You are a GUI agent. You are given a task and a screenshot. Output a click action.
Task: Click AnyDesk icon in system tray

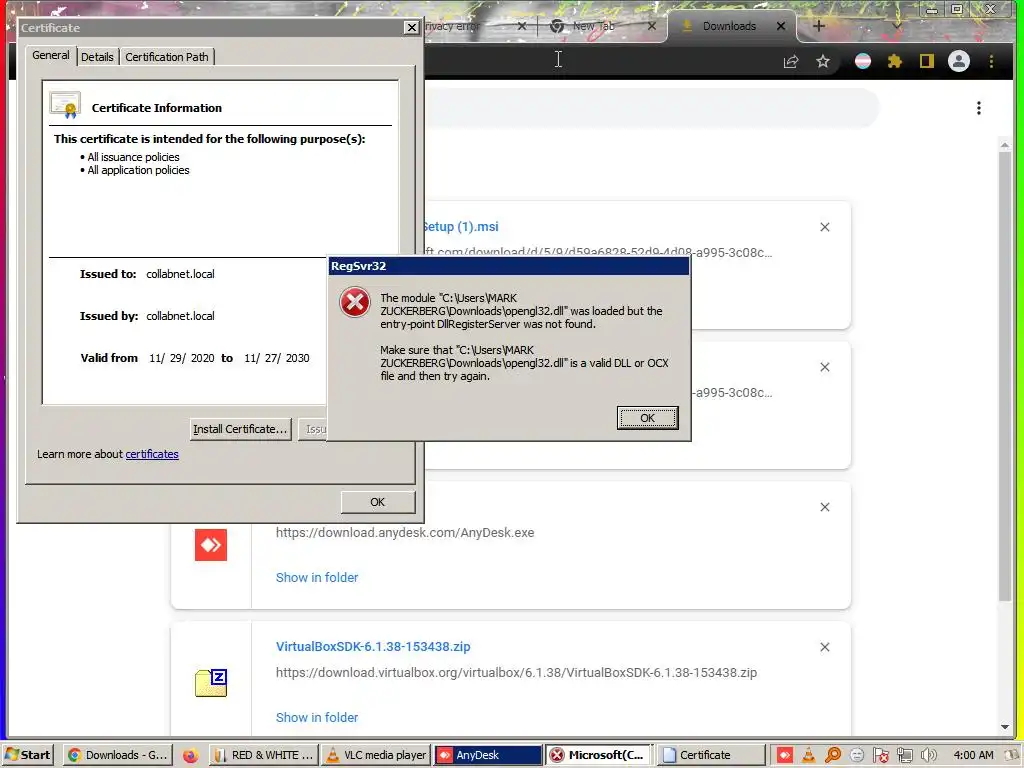784,756
